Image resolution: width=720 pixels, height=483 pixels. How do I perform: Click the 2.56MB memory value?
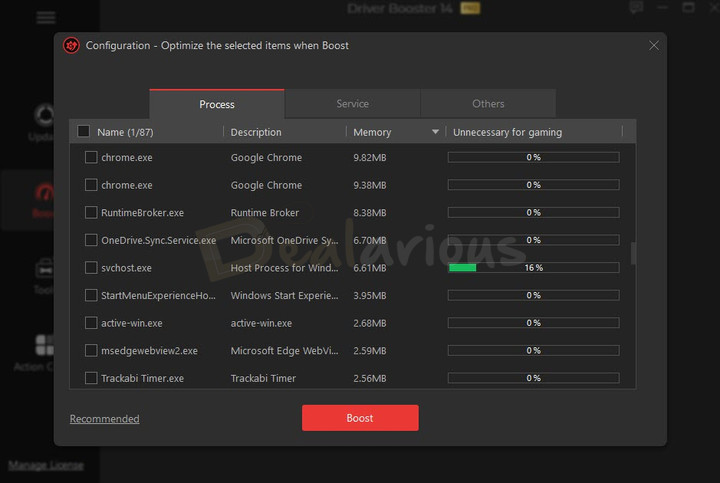click(370, 378)
